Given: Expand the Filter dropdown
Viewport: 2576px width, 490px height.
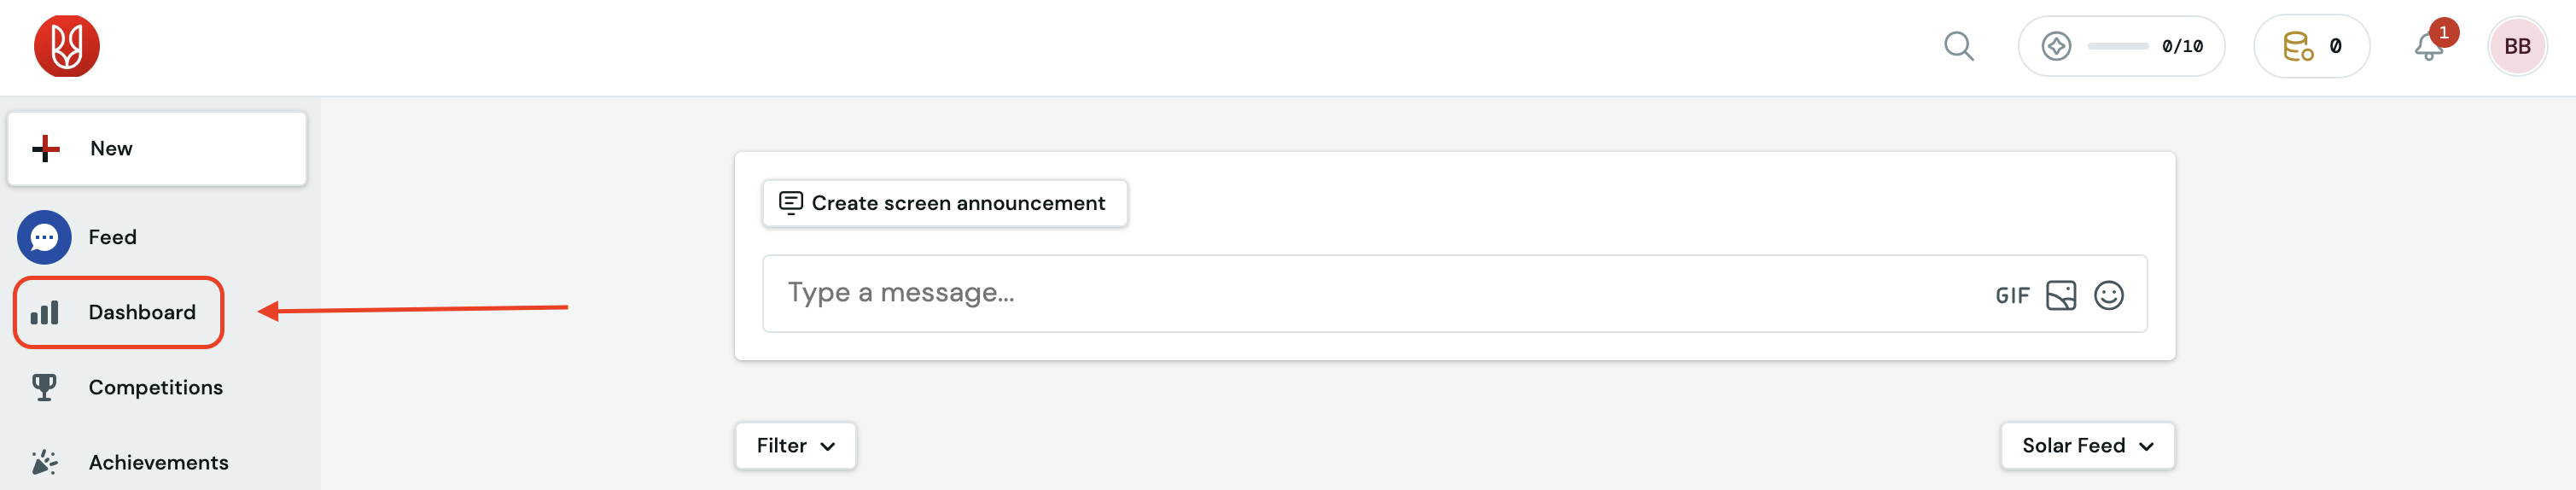Looking at the screenshot, I should tap(795, 445).
